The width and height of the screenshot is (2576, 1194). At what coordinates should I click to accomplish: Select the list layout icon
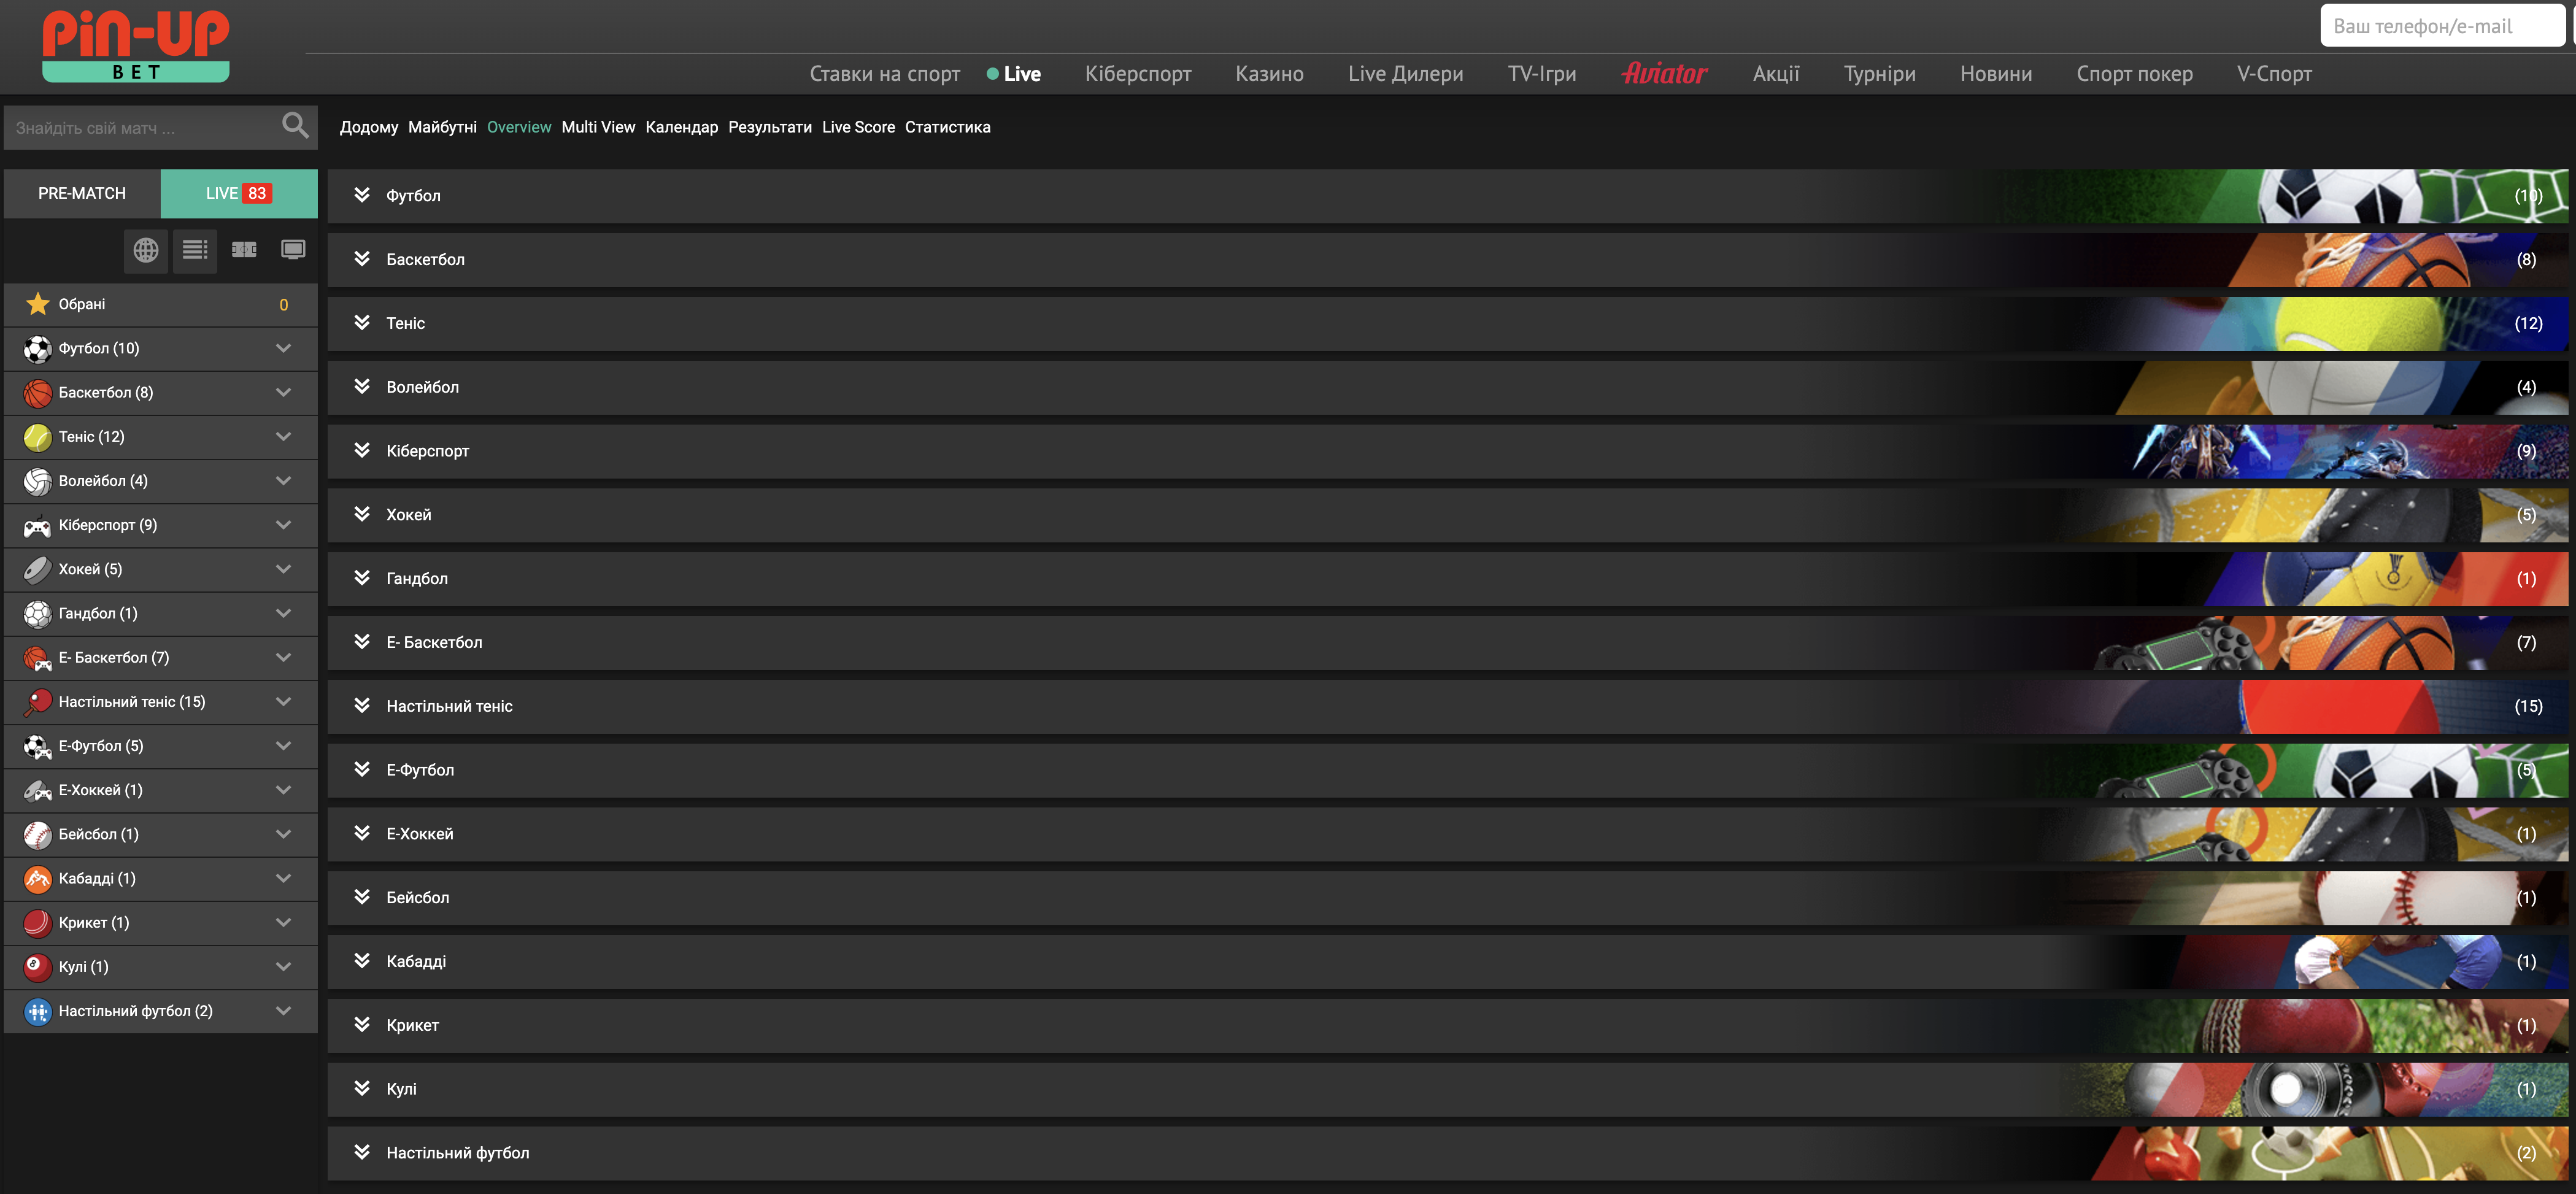click(x=195, y=250)
